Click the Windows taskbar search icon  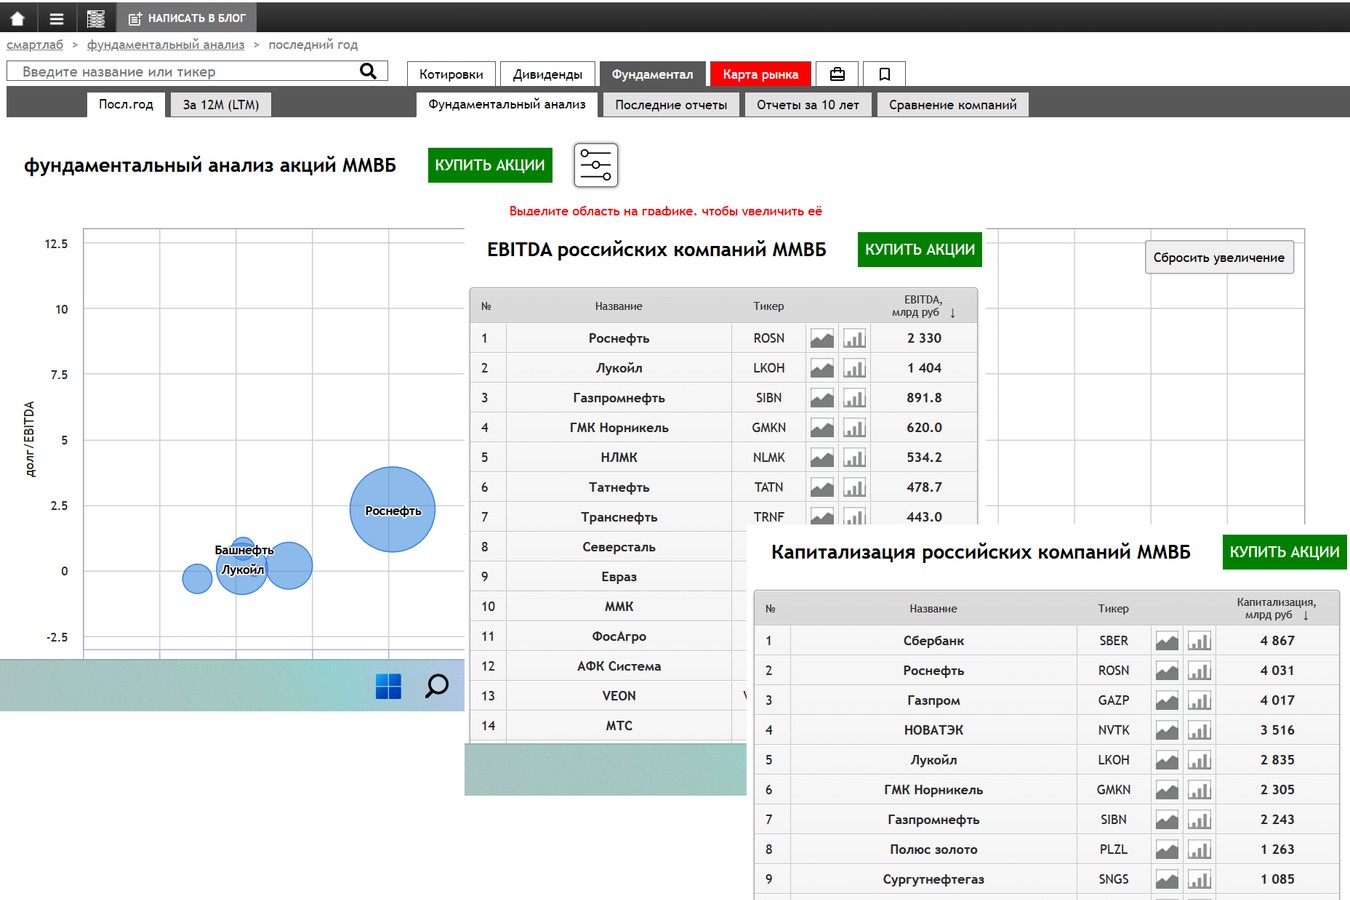[x=437, y=686]
